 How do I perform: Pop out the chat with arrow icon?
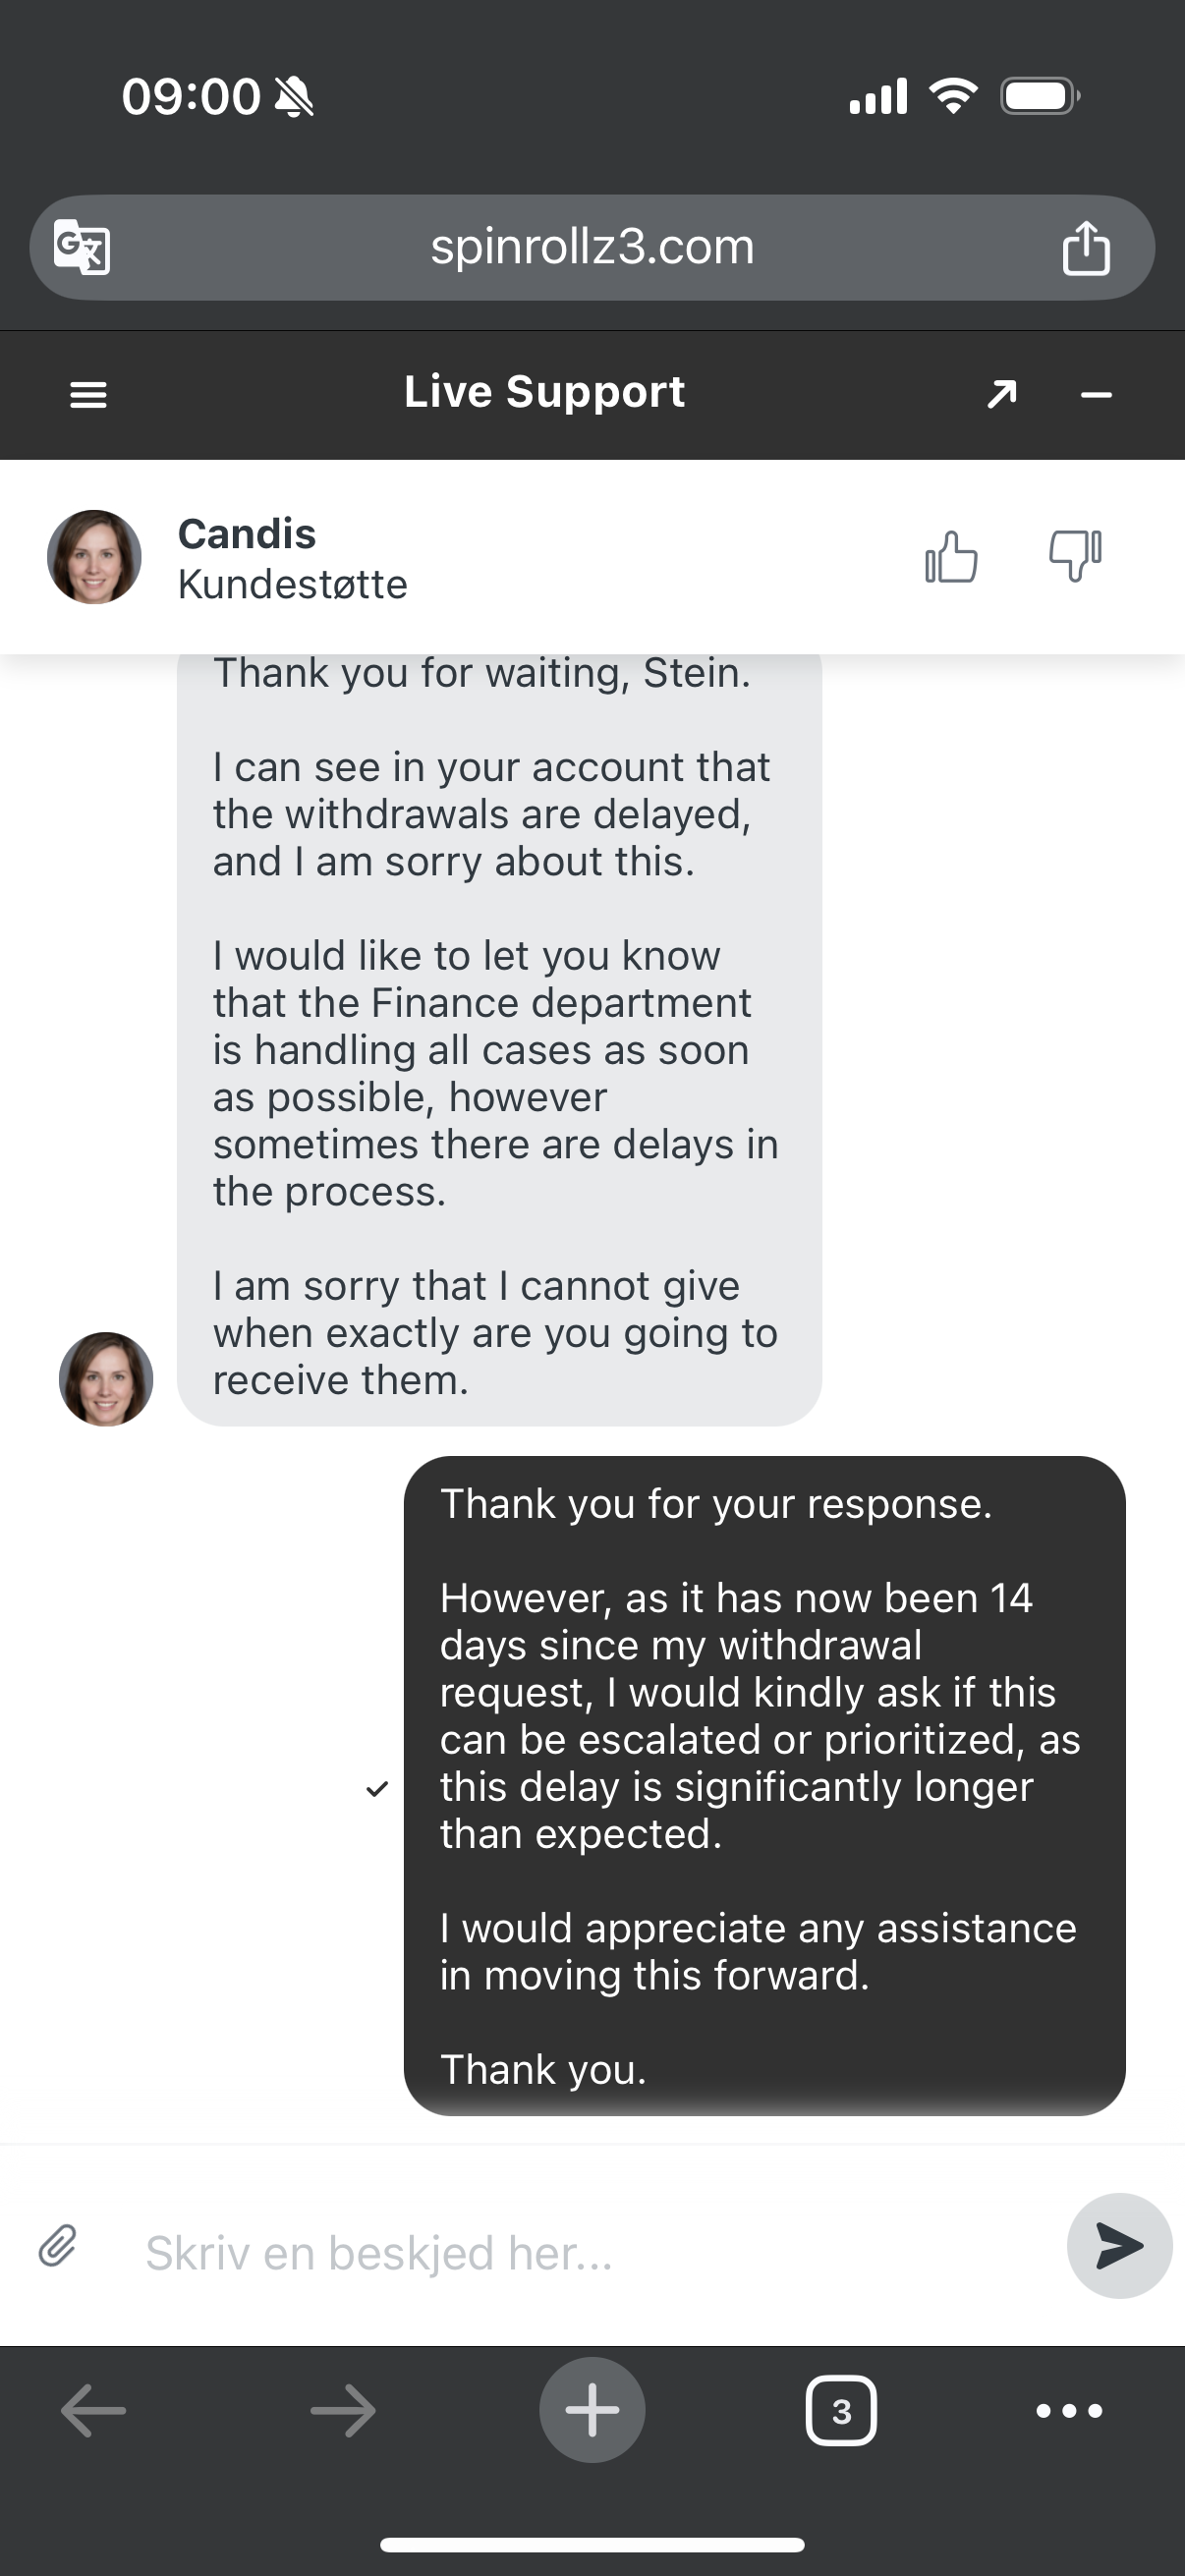pos(1002,394)
